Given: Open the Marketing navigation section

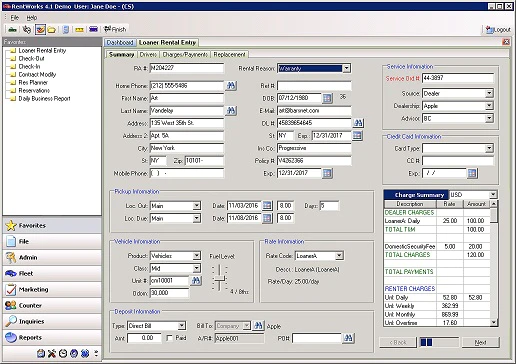Looking at the screenshot, I should pos(52,290).
